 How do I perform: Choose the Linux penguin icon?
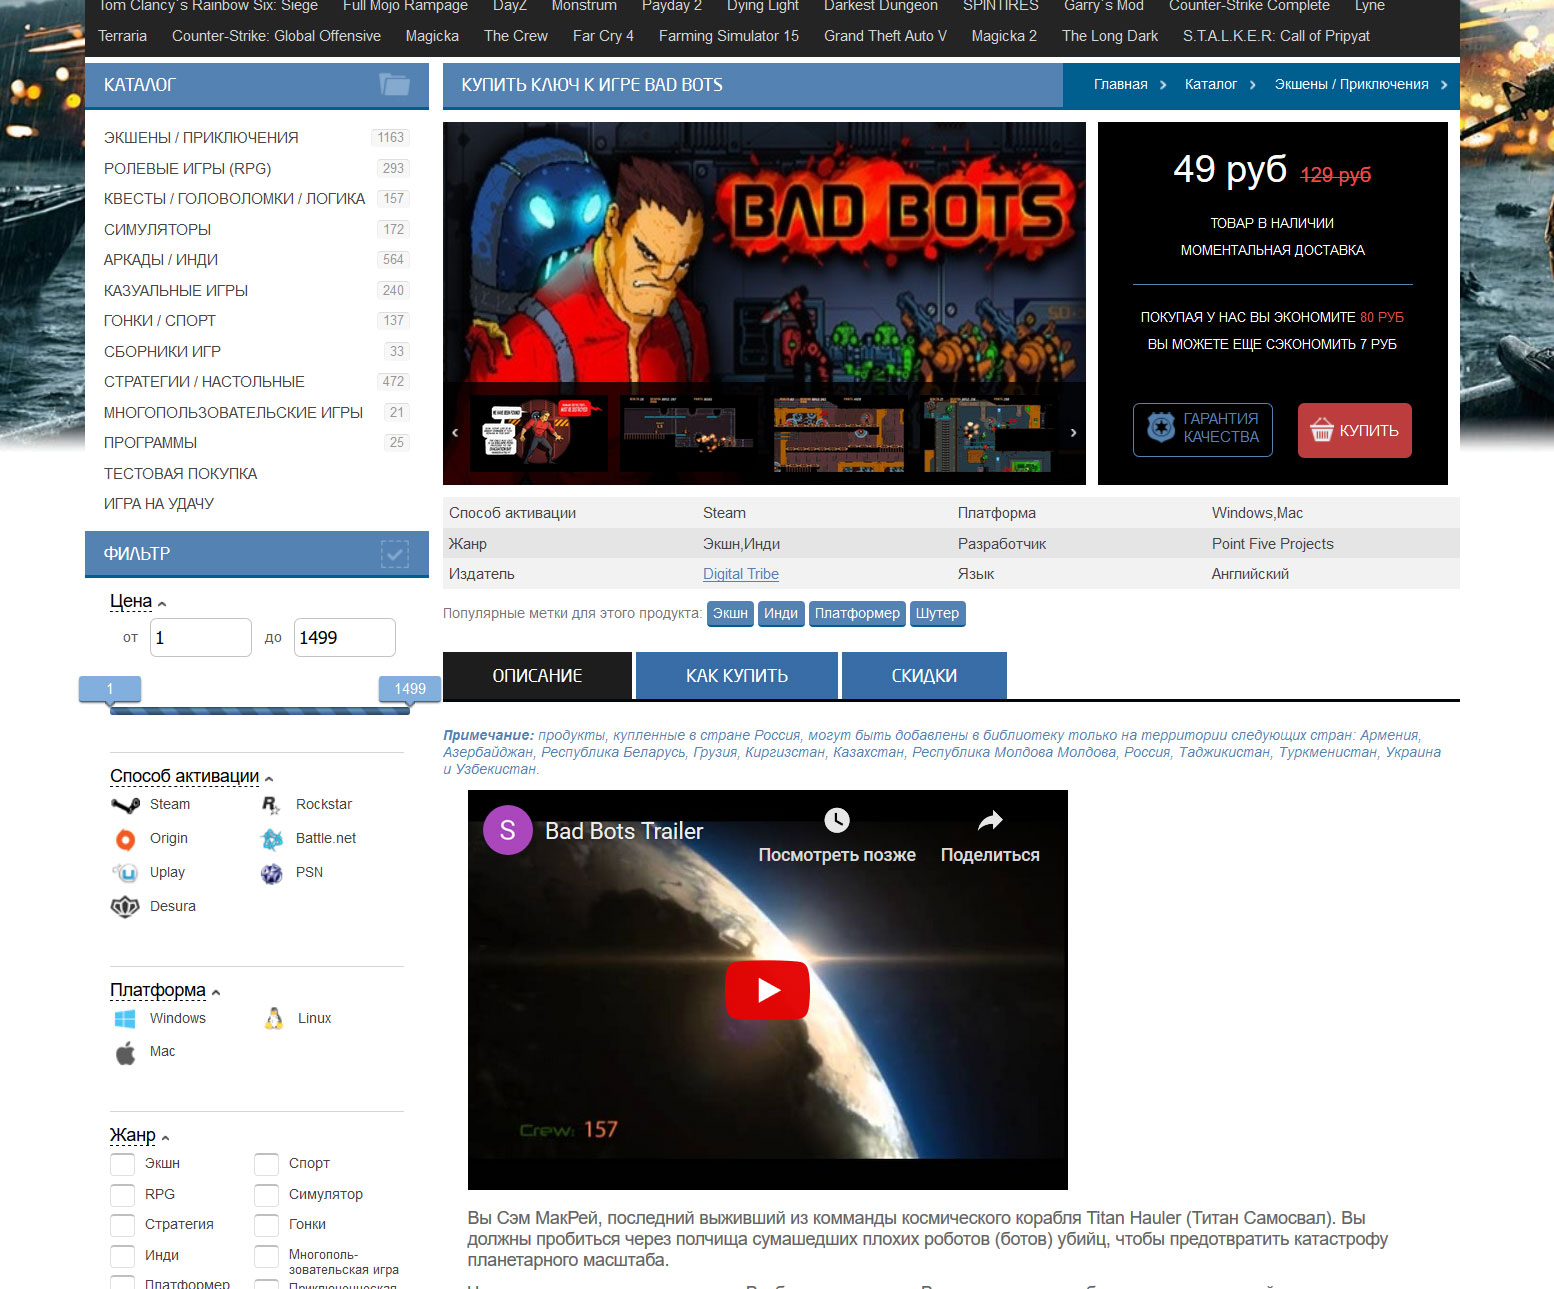point(274,1019)
